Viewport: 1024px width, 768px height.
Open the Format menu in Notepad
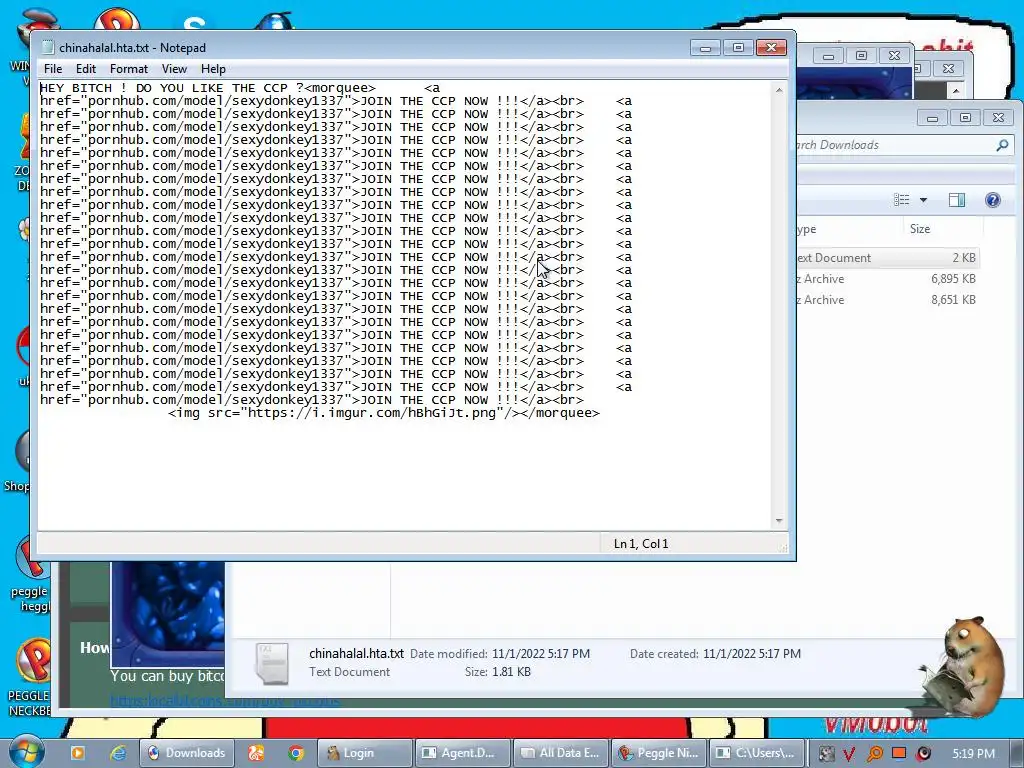(129, 69)
